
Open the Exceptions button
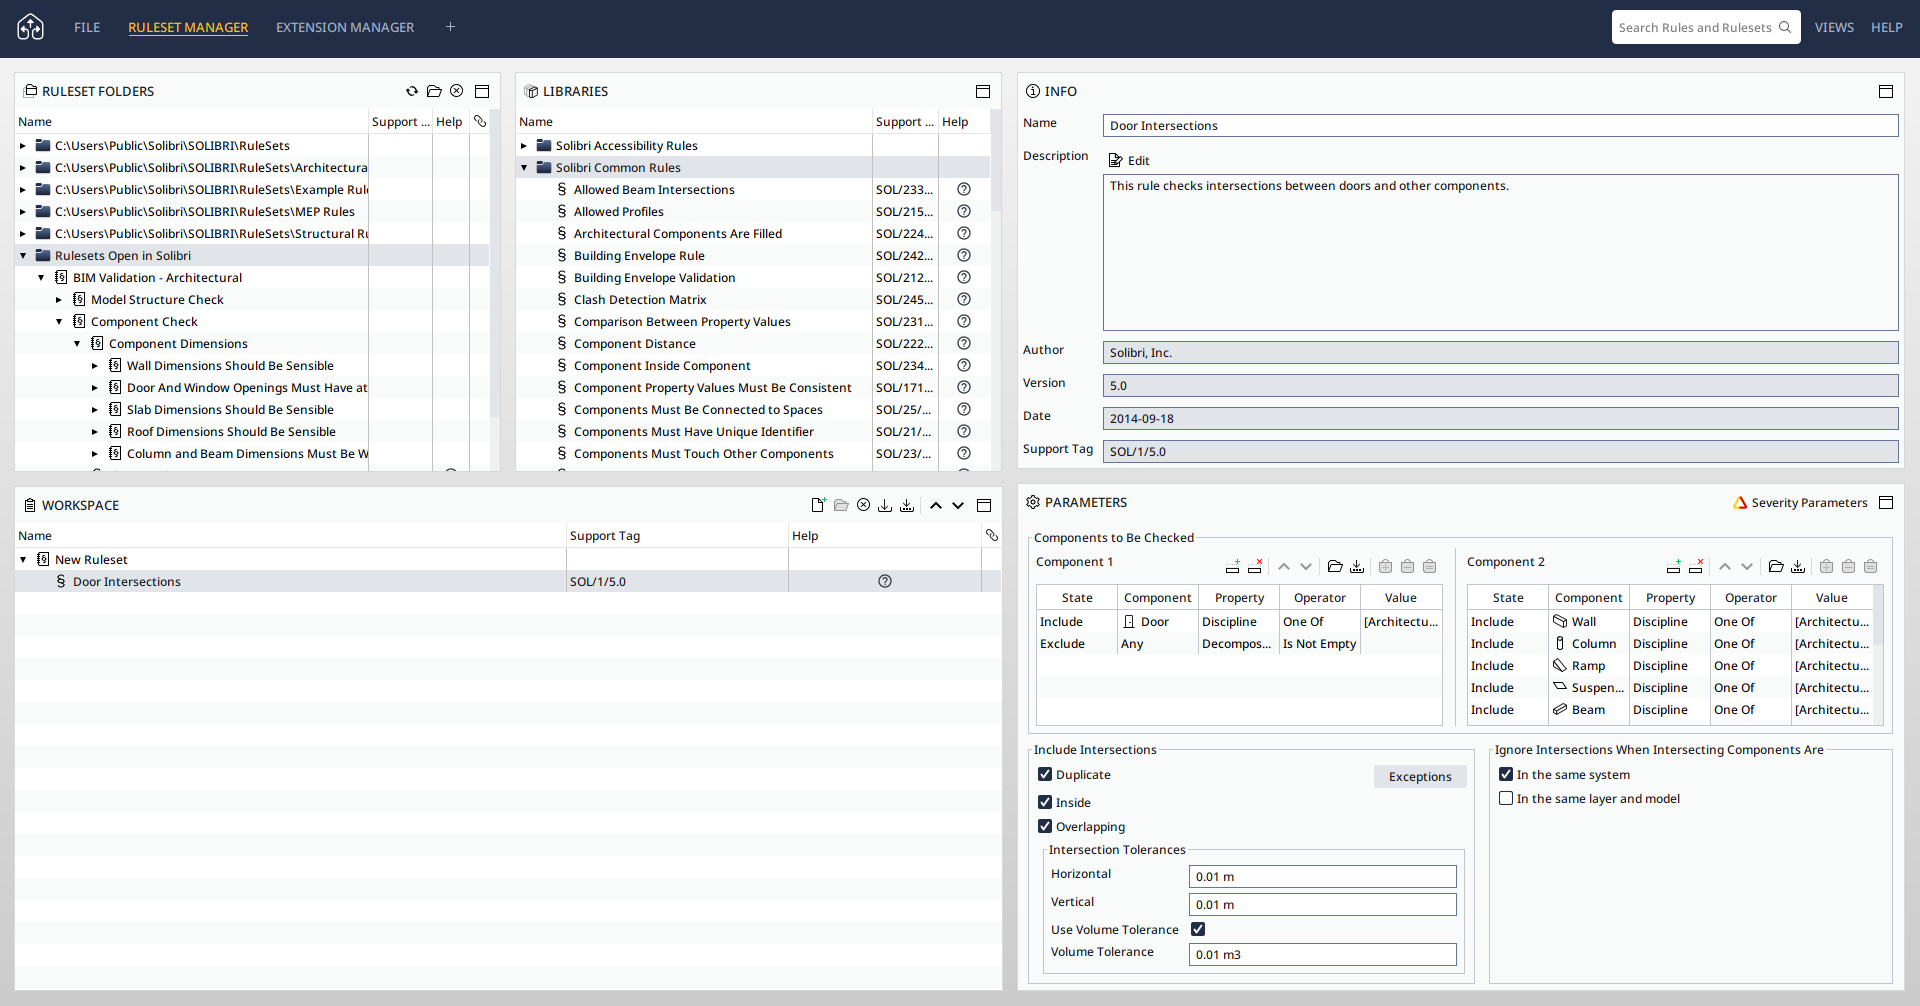pos(1420,776)
